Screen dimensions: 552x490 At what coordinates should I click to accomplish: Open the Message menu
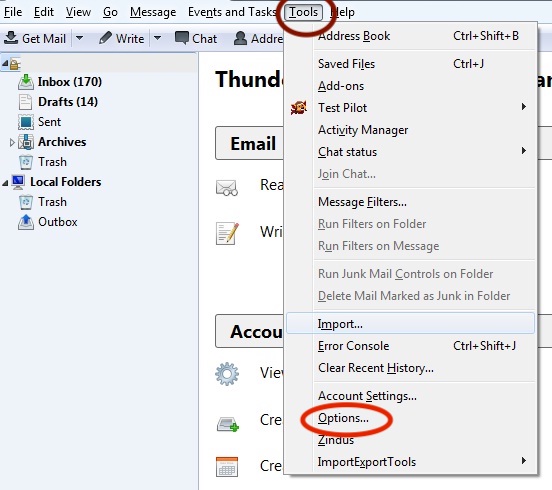153,12
